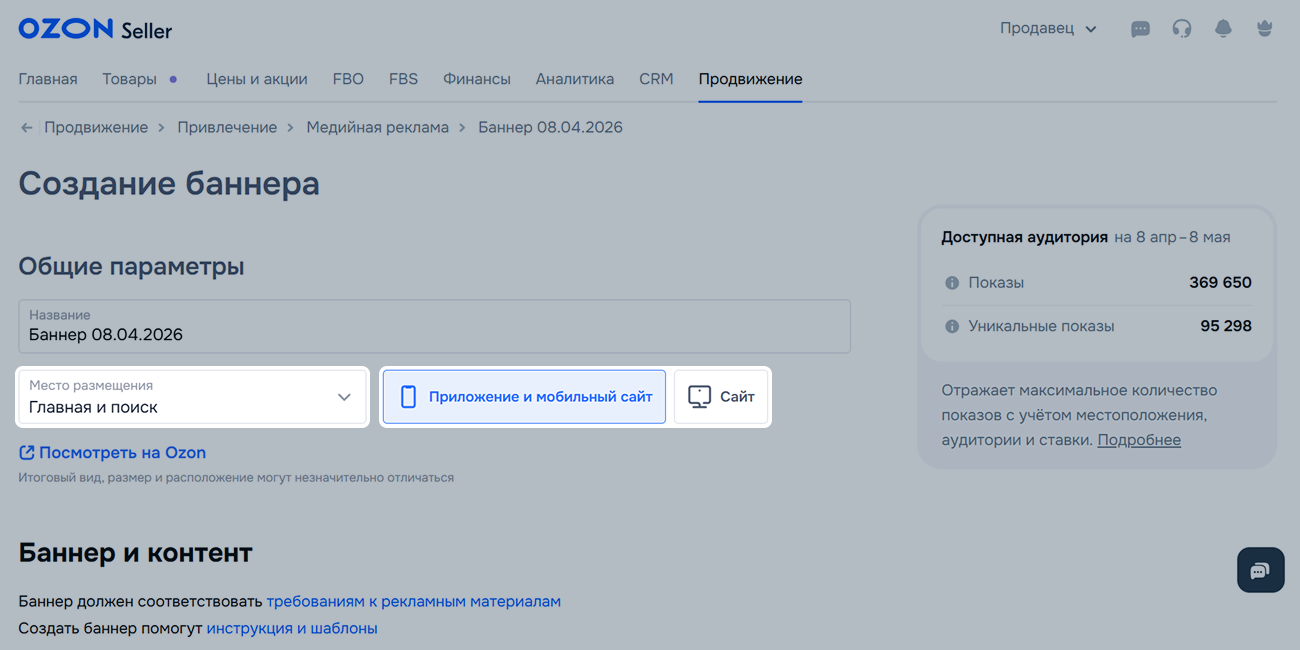Go to Финансы section
This screenshot has width=1300, height=650.
[477, 79]
